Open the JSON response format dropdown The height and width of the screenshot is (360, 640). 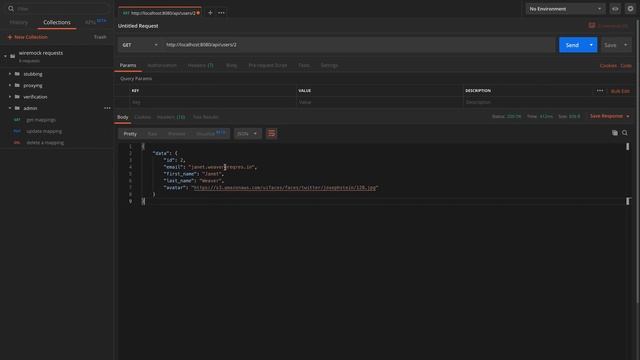coord(247,133)
